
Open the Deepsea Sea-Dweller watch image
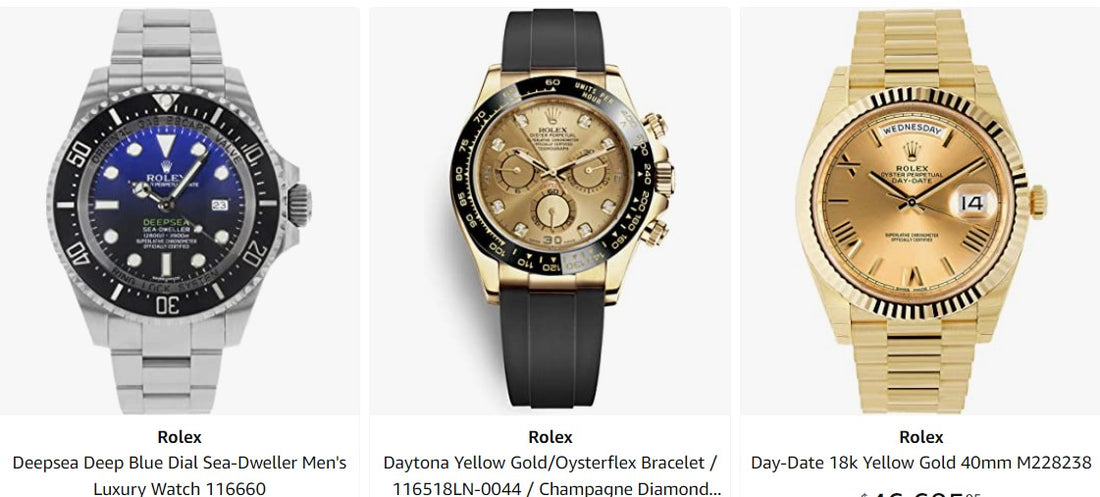click(x=180, y=211)
